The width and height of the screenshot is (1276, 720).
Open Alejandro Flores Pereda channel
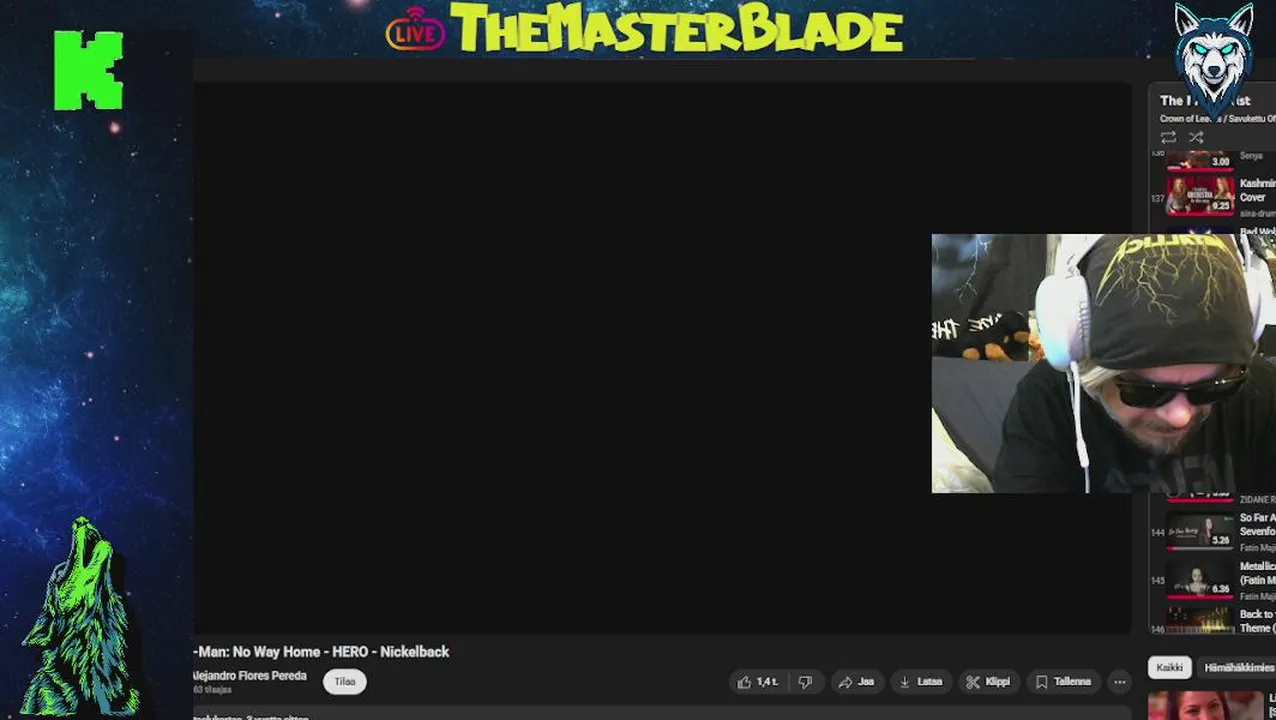pos(249,676)
